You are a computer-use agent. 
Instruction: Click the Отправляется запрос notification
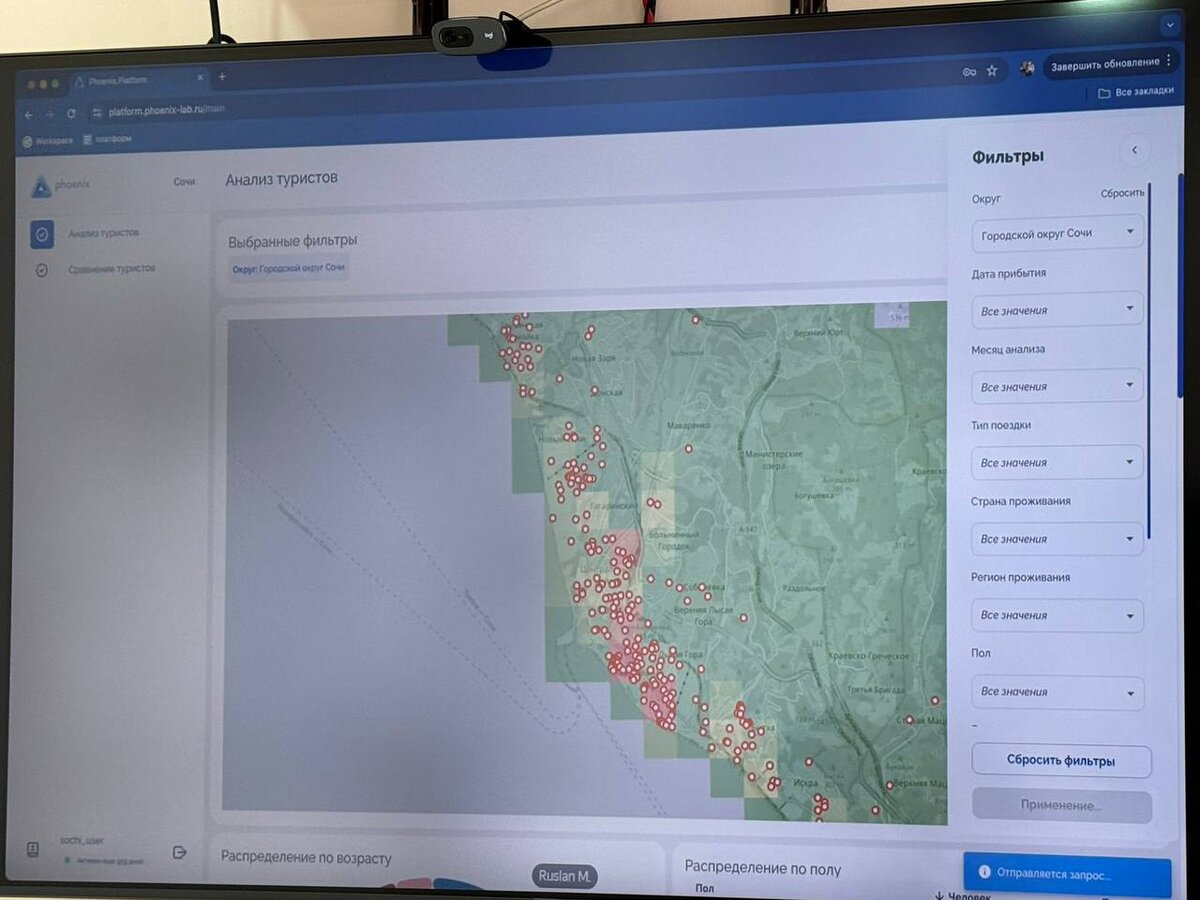(1067, 874)
